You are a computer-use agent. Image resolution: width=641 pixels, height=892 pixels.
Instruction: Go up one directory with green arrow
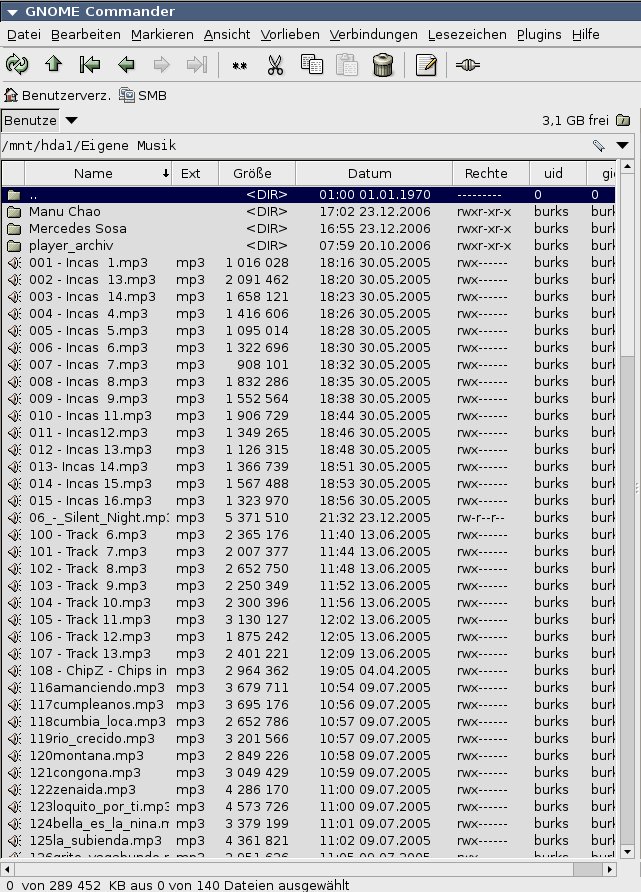[x=53, y=64]
